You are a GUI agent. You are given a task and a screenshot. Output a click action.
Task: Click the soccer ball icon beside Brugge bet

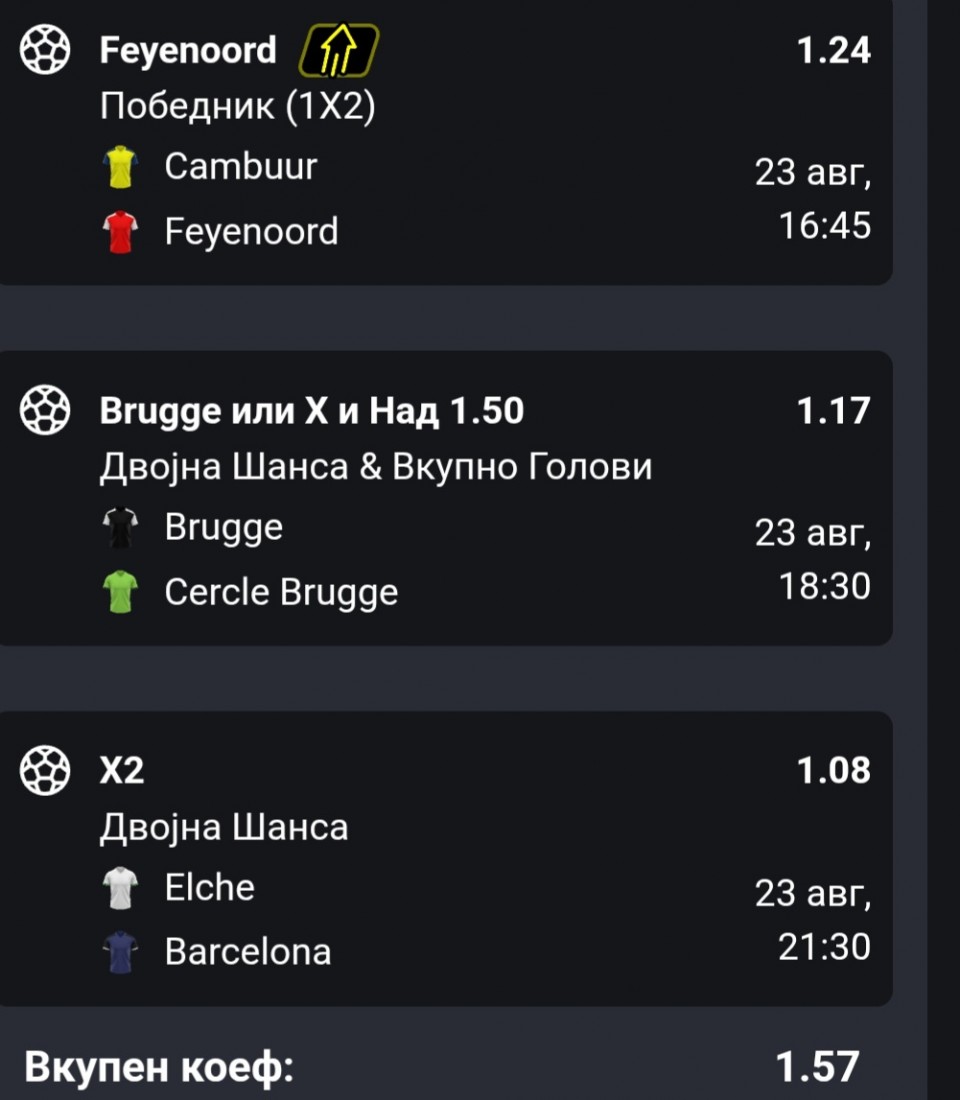(x=45, y=410)
